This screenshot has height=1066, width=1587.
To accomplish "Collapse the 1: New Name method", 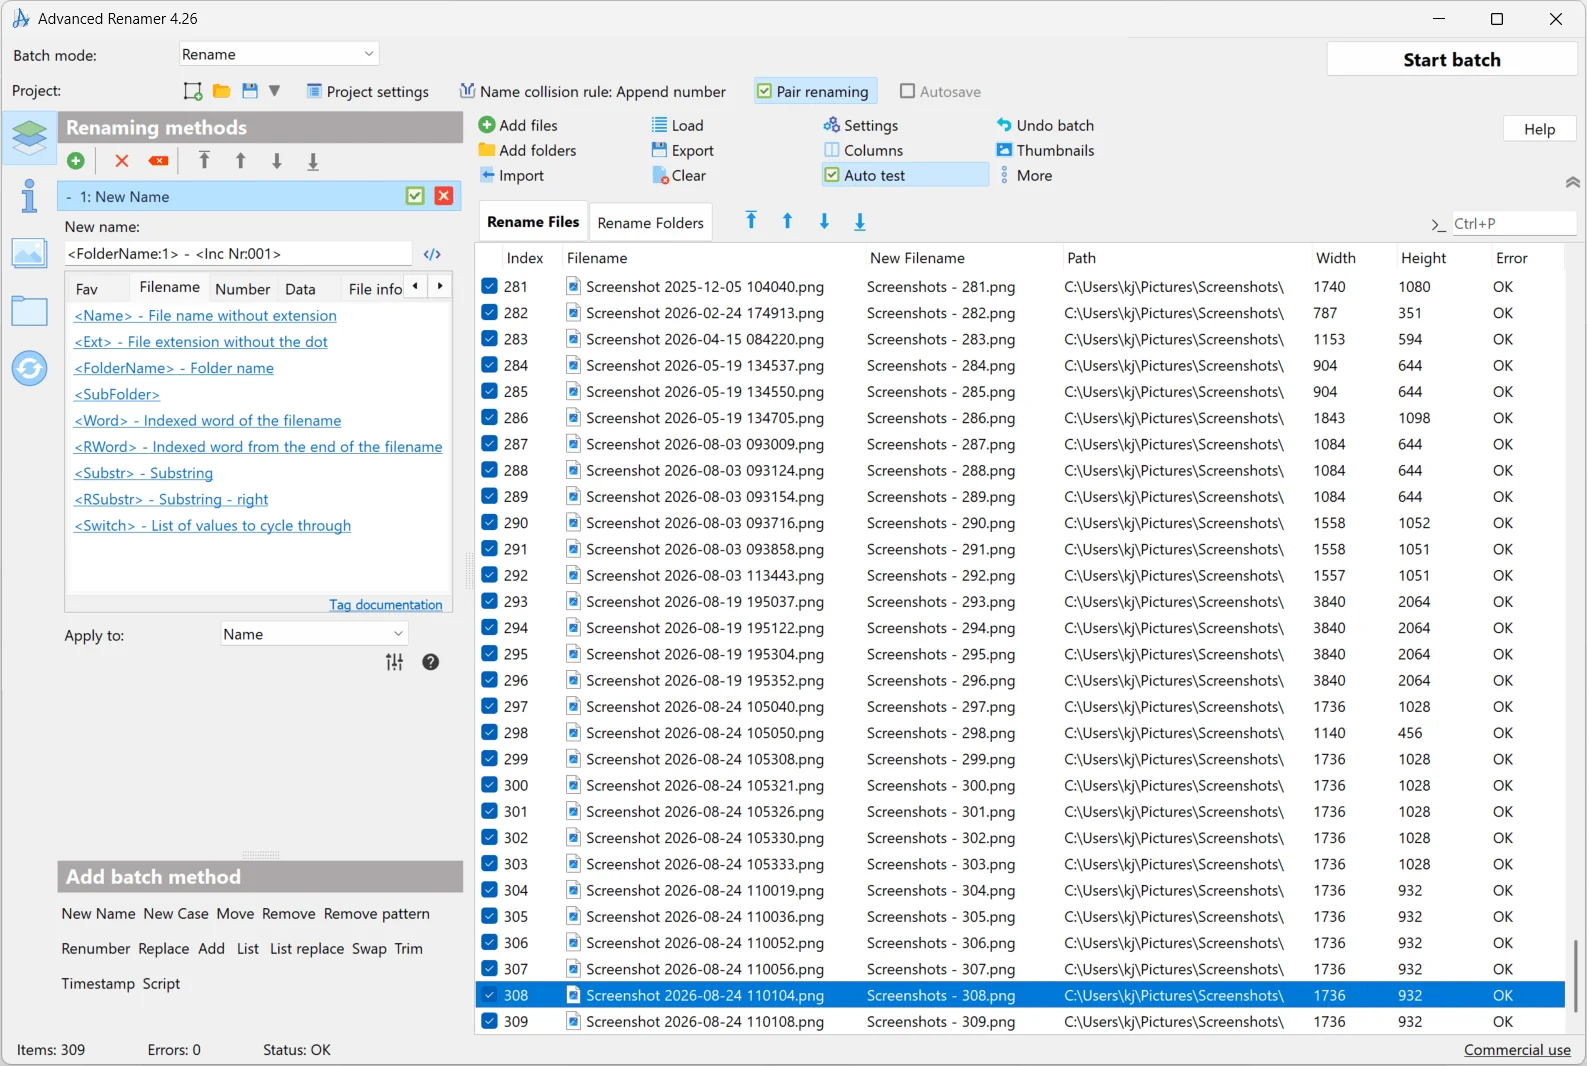I will [69, 197].
